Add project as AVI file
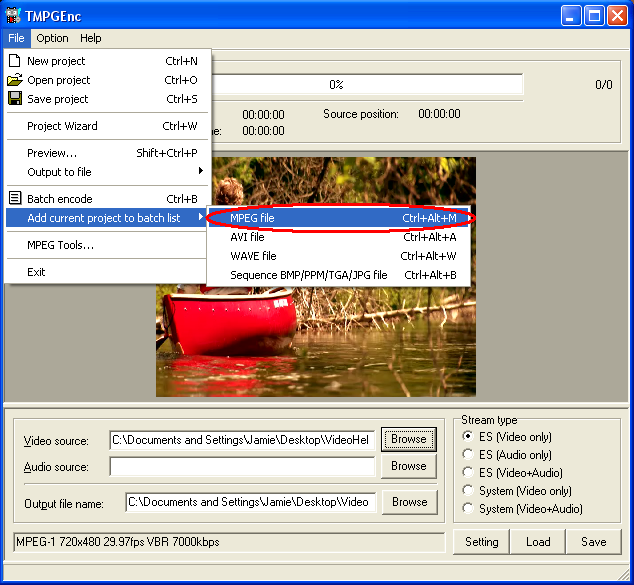The image size is (634, 585). (x=339, y=237)
